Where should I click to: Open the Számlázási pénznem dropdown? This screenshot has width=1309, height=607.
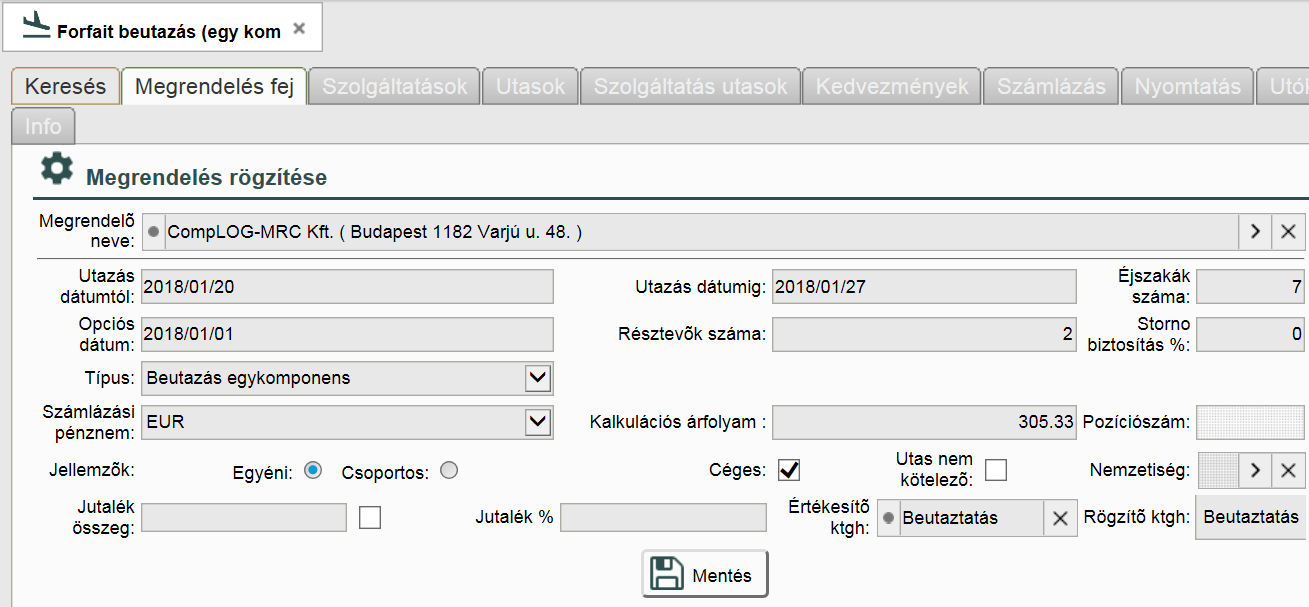coord(538,422)
